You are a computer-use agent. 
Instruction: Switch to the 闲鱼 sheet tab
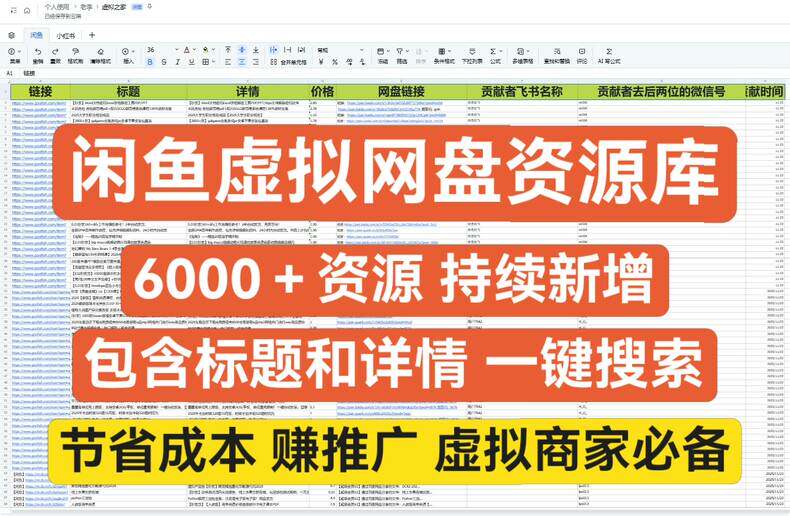coord(36,35)
